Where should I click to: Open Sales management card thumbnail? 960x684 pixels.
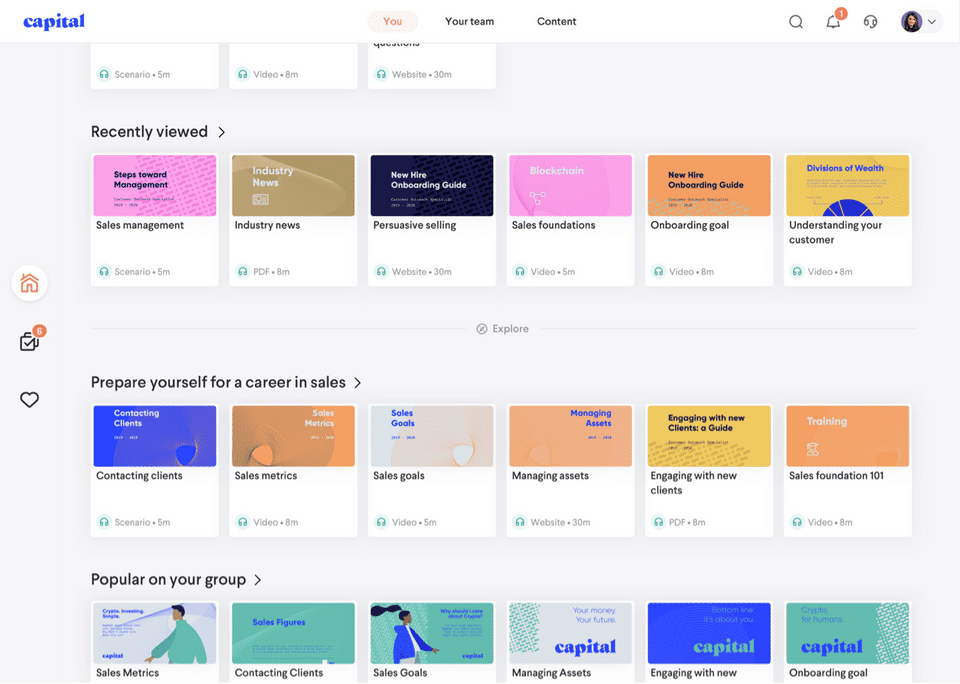[x=155, y=186]
